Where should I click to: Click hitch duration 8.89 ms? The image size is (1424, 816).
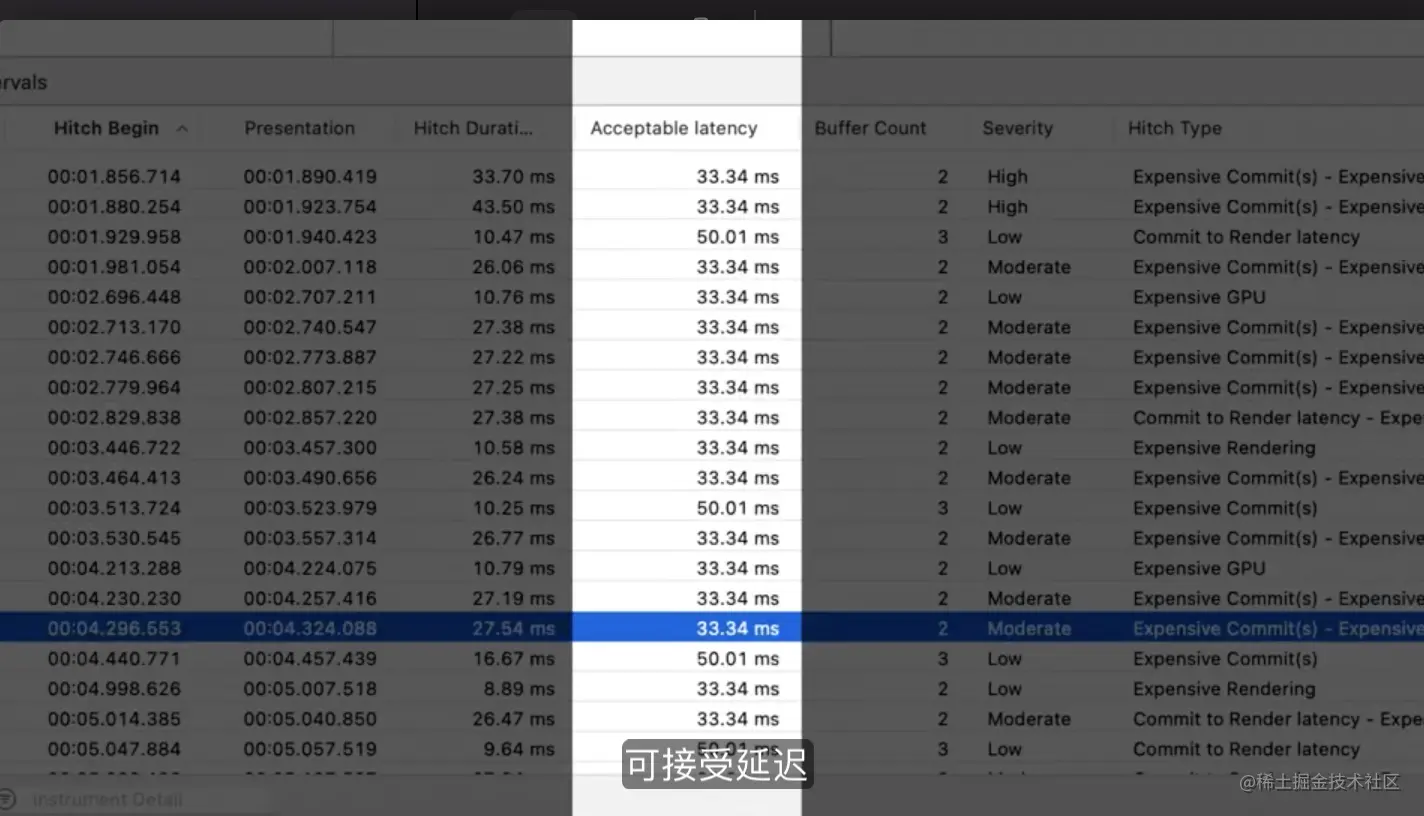pyautogui.click(x=519, y=689)
